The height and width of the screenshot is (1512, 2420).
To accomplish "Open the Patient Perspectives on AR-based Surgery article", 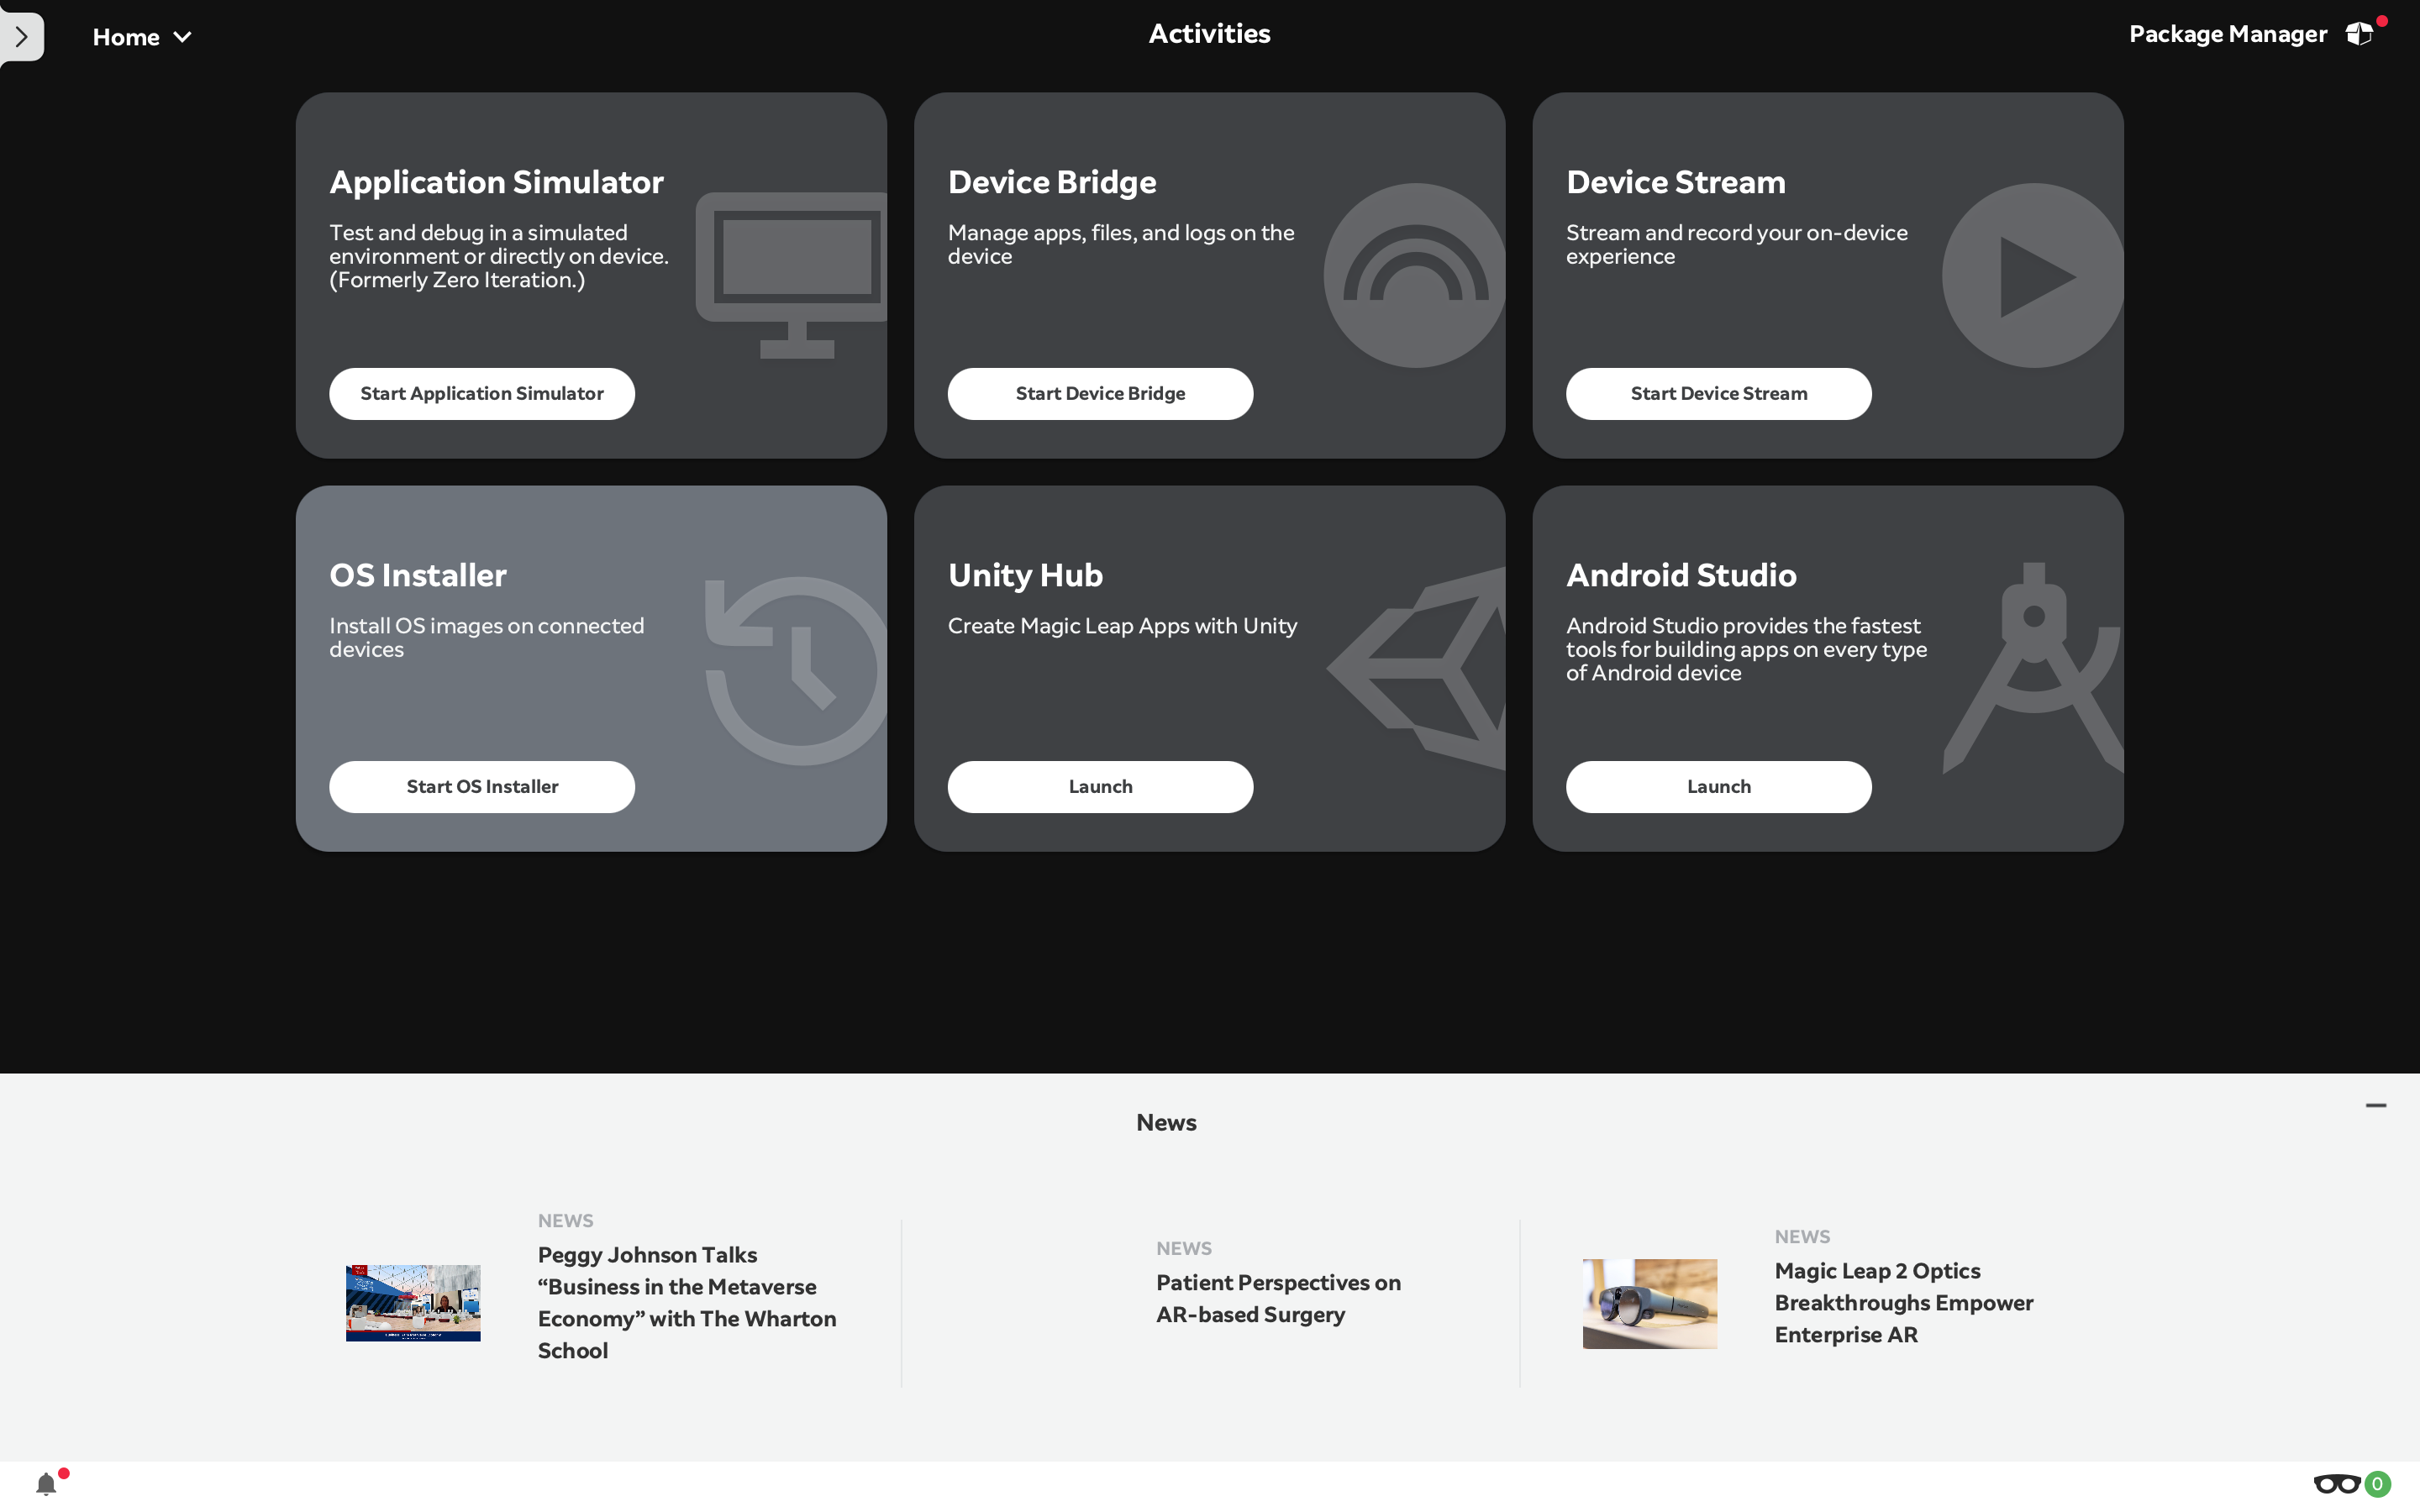I will 1278,1298.
